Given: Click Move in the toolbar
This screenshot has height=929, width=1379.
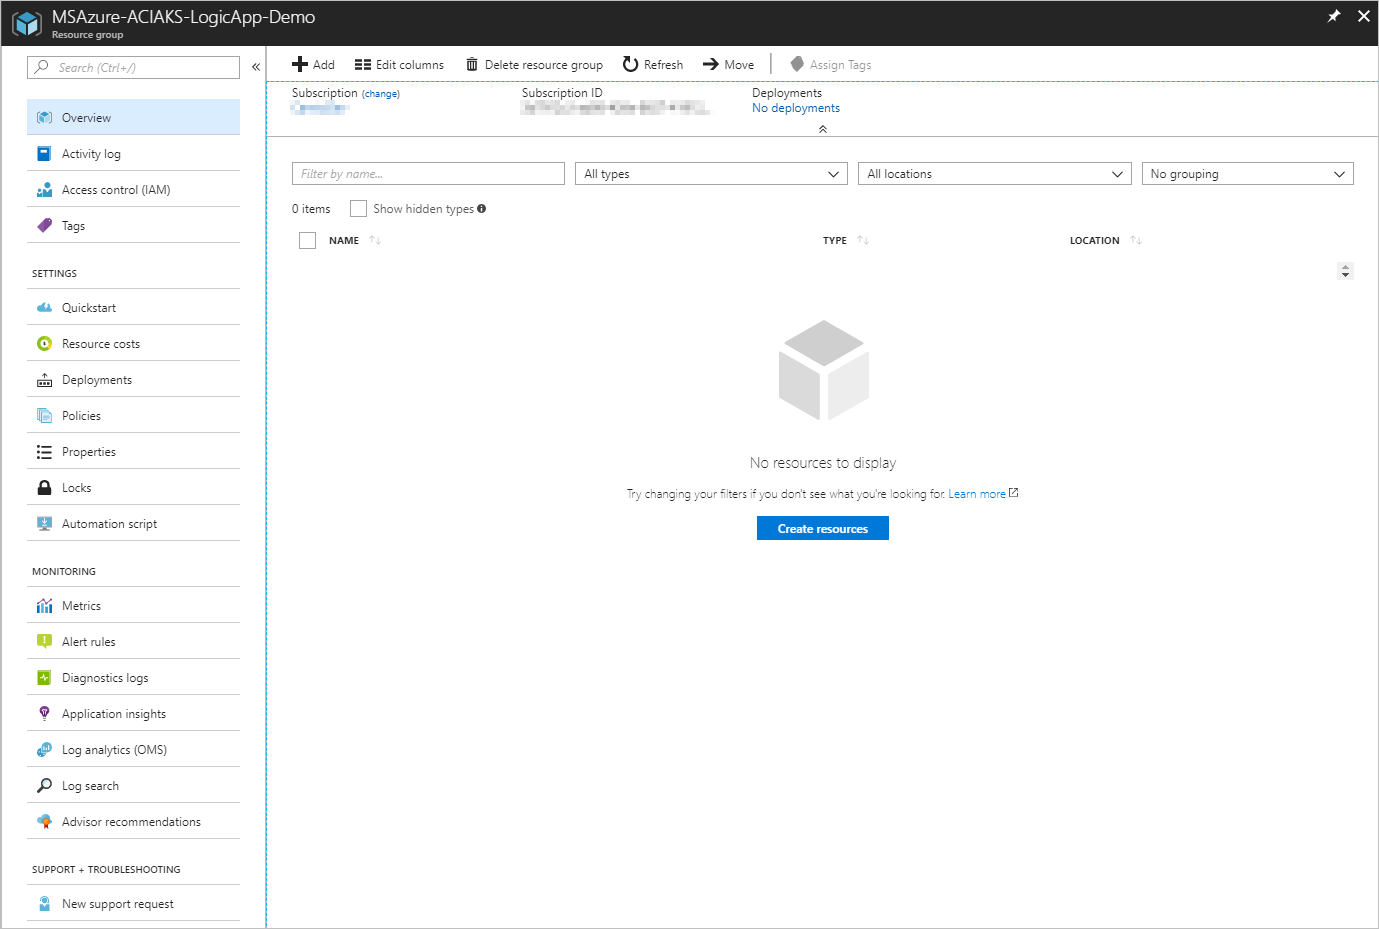Looking at the screenshot, I should point(729,65).
